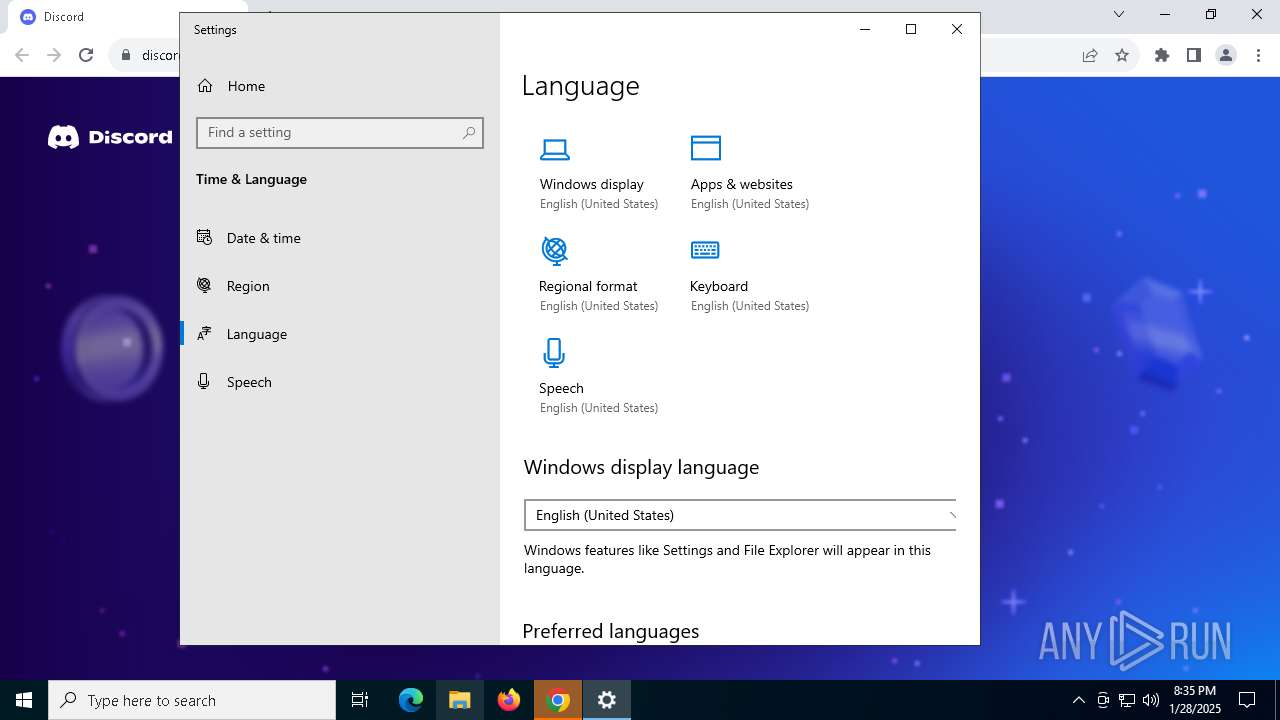
Task: Click the Date & time calendar icon
Action: point(204,237)
